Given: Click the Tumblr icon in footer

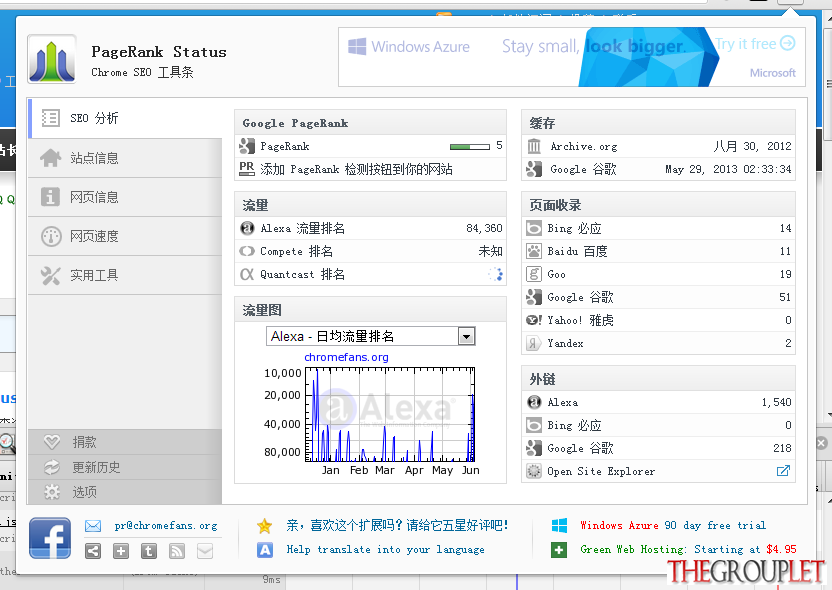Looking at the screenshot, I should [x=149, y=551].
